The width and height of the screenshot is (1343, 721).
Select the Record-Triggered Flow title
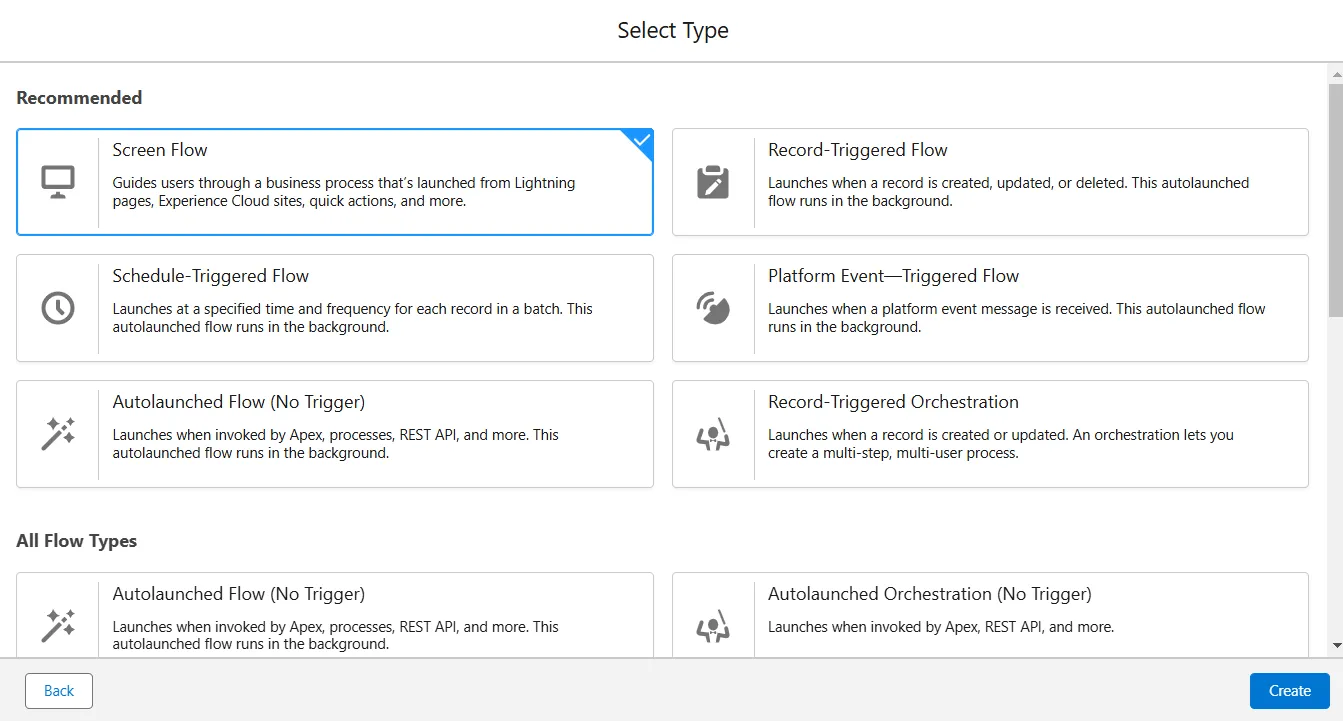coord(857,150)
